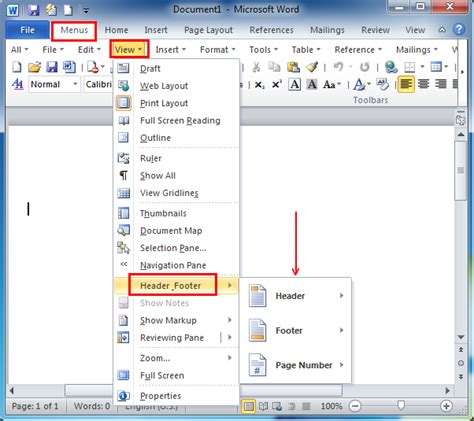Click the Undo arrow icon
The image size is (474, 421).
click(x=338, y=67)
